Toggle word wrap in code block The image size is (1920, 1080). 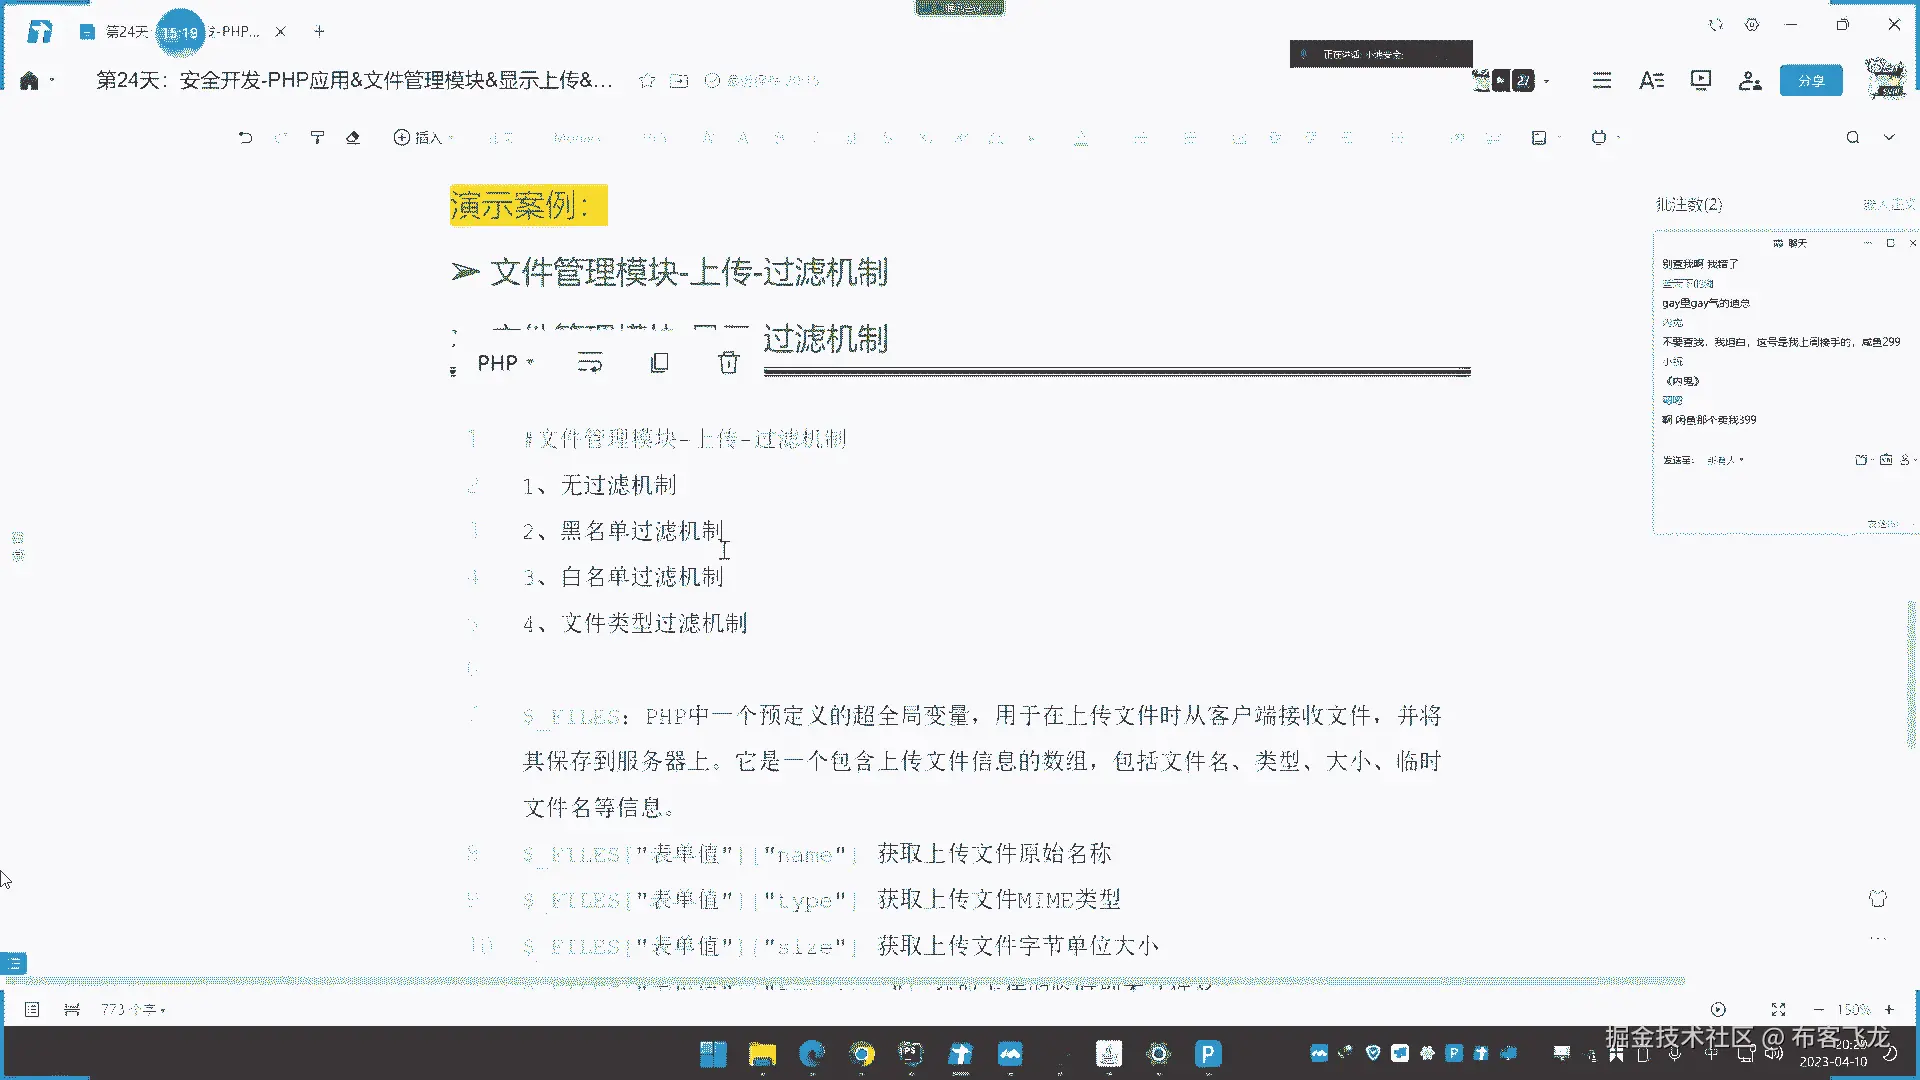click(590, 363)
